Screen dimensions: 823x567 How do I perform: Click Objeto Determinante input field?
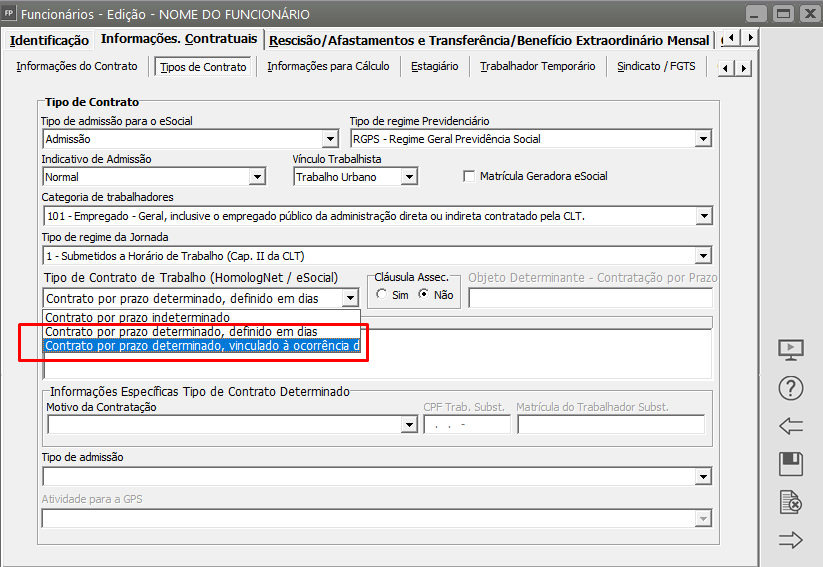click(590, 298)
